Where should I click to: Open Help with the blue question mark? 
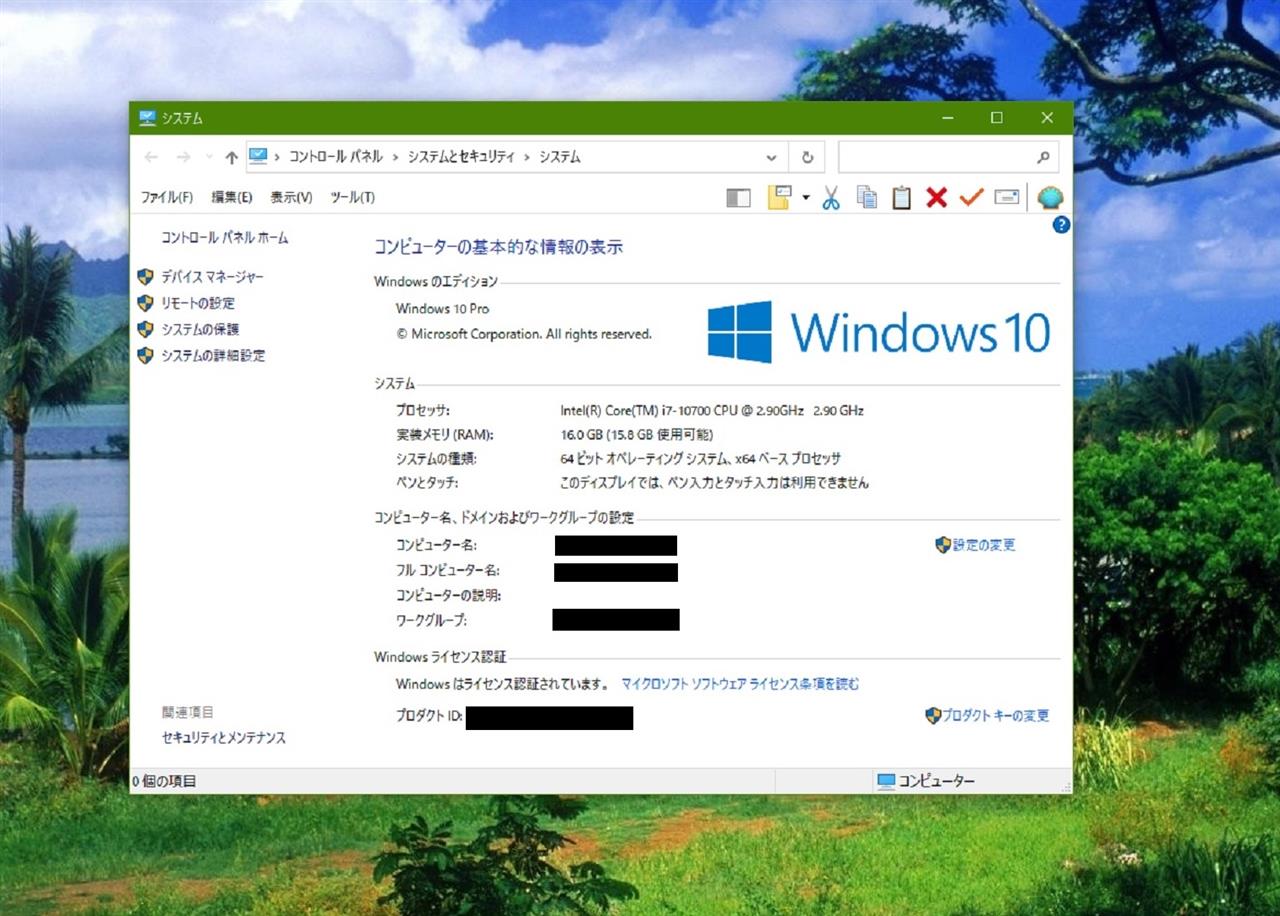tap(1061, 225)
